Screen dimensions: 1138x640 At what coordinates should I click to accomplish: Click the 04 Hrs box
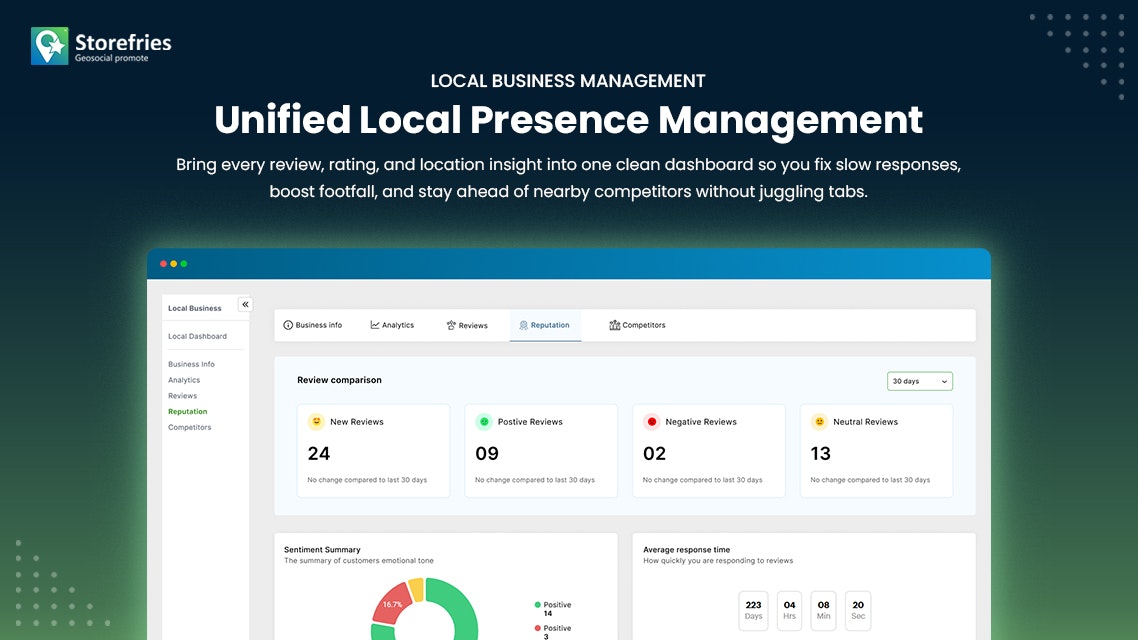click(789, 610)
